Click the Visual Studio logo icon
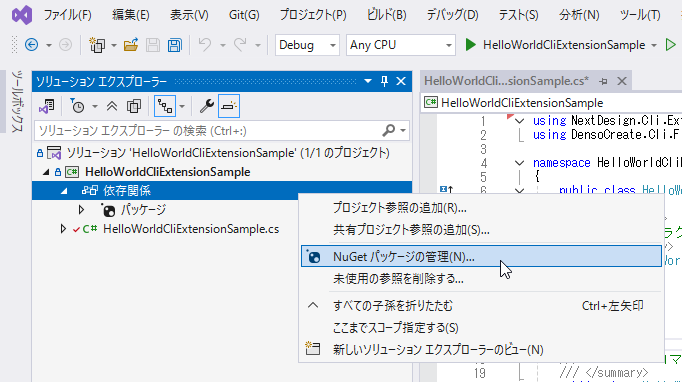 [22, 15]
